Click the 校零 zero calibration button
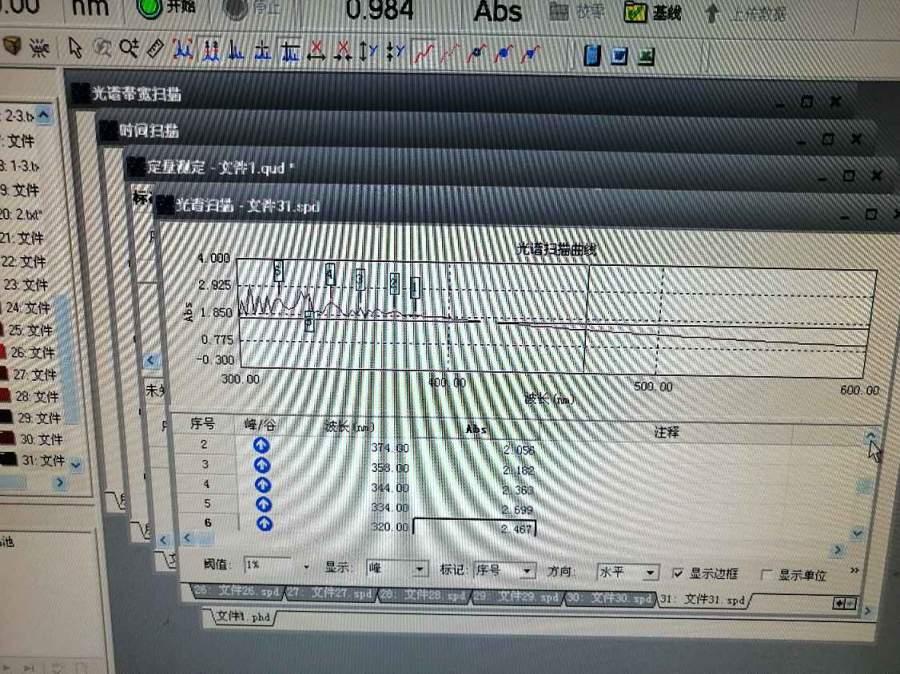The height and width of the screenshot is (674, 900). tap(577, 11)
